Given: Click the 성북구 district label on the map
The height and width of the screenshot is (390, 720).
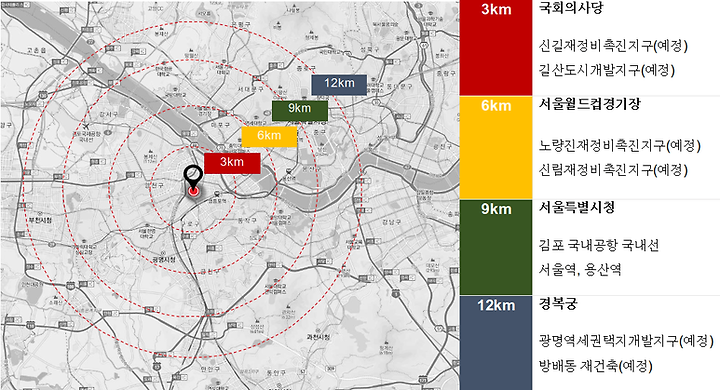Looking at the screenshot, I should (x=370, y=49).
